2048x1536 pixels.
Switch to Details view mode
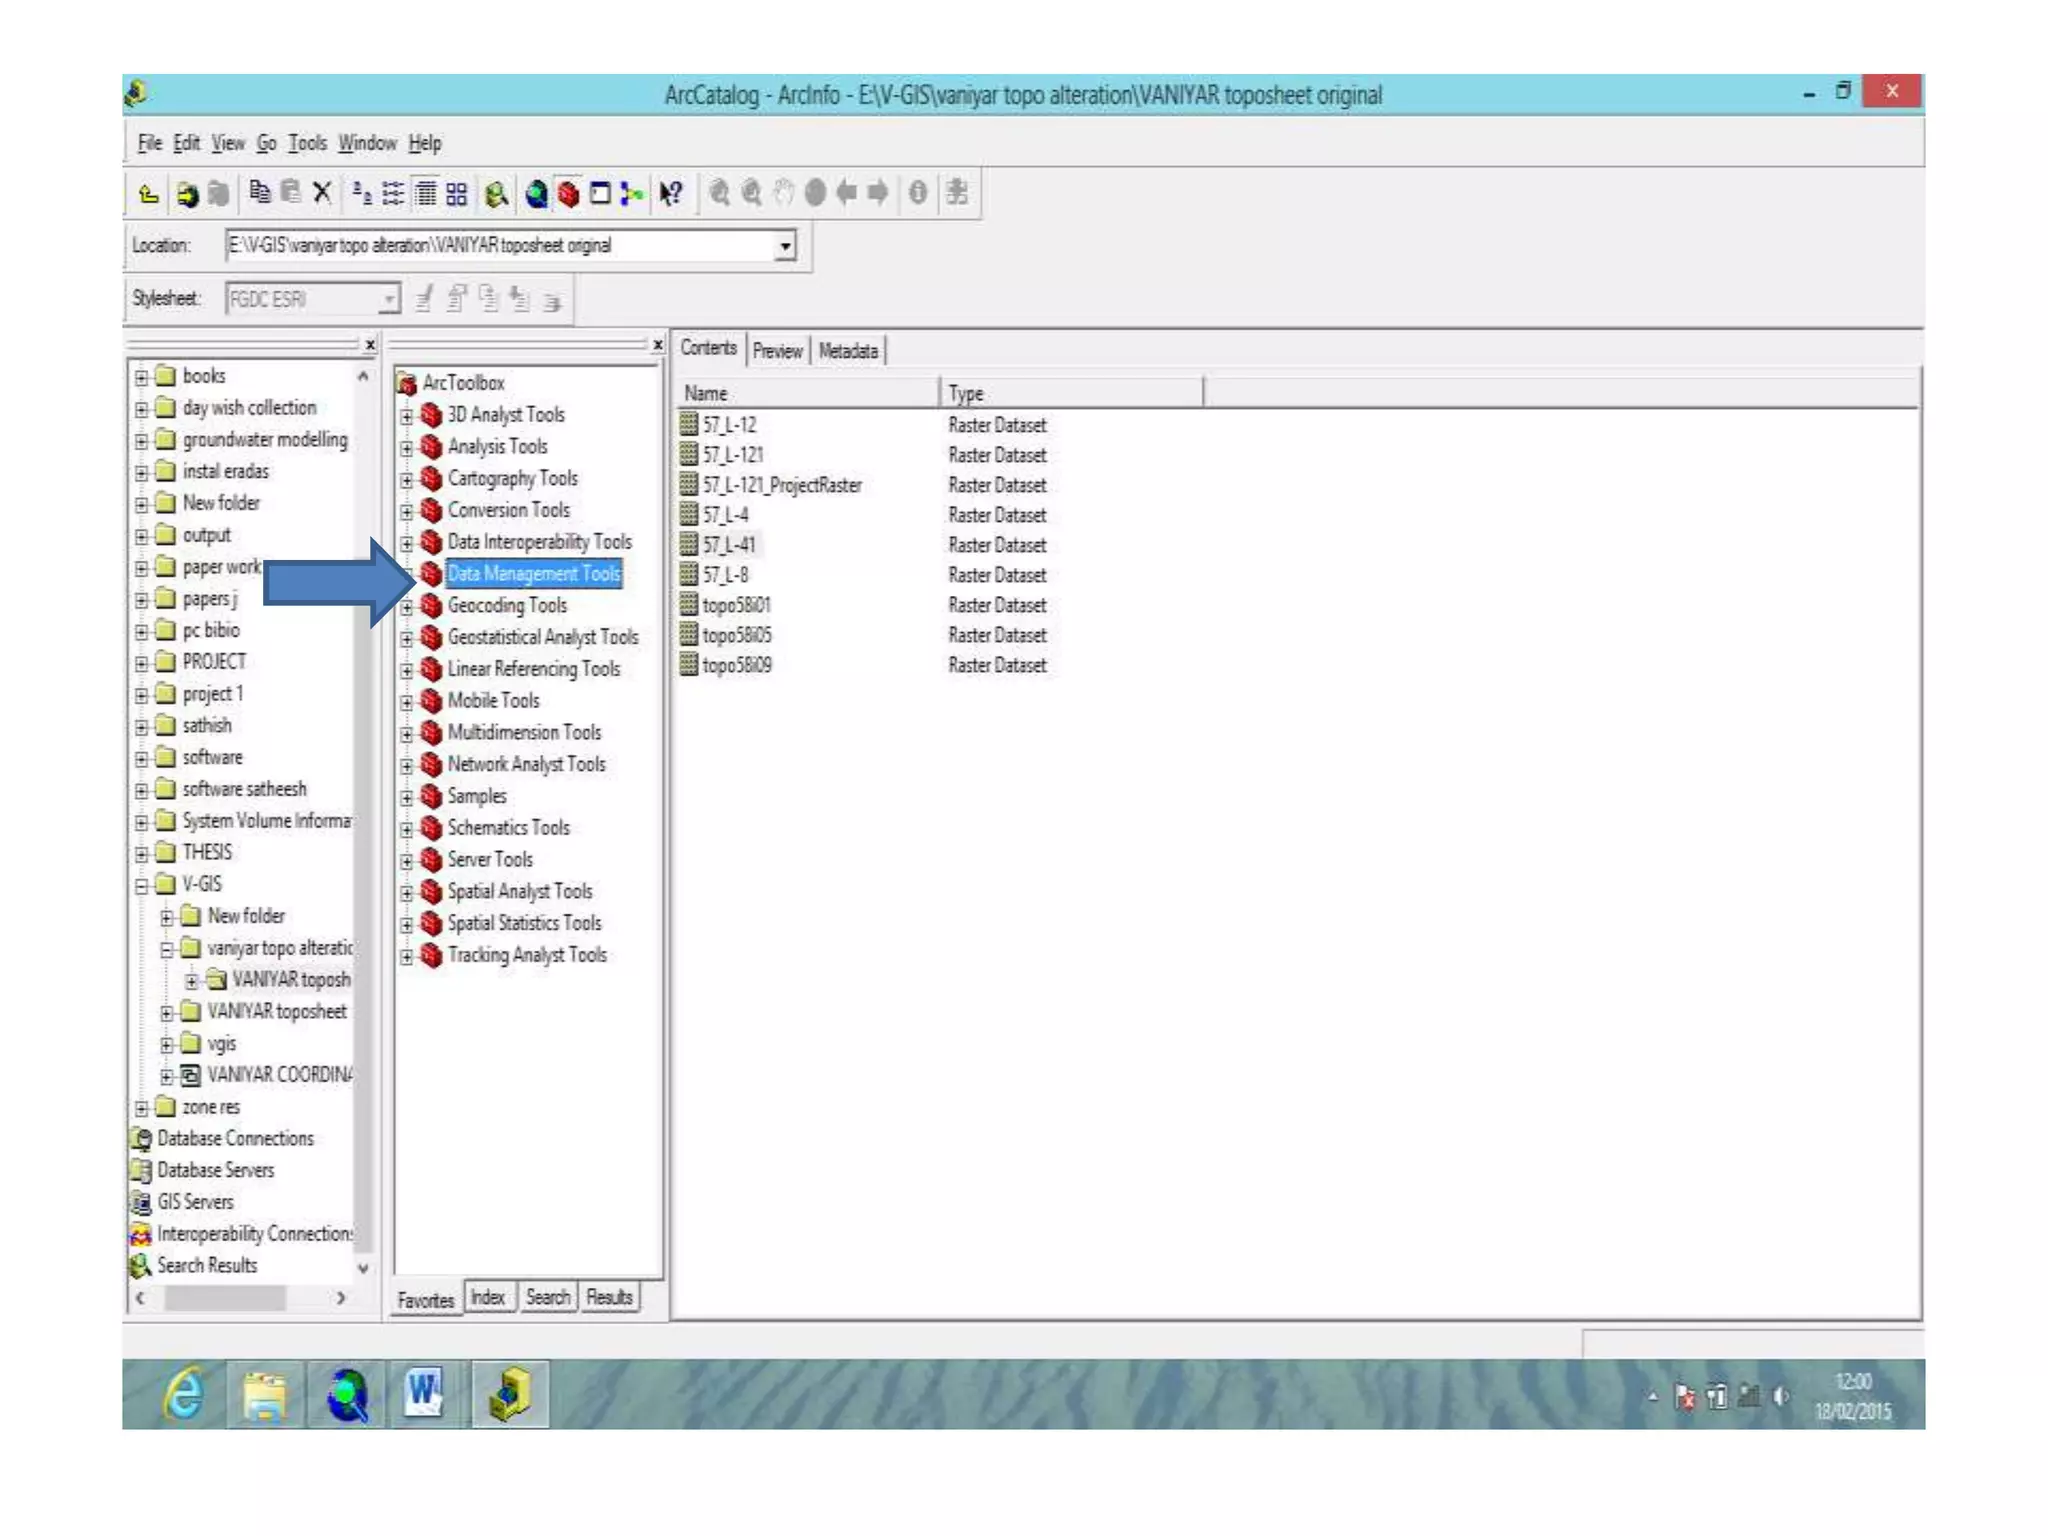coord(426,193)
